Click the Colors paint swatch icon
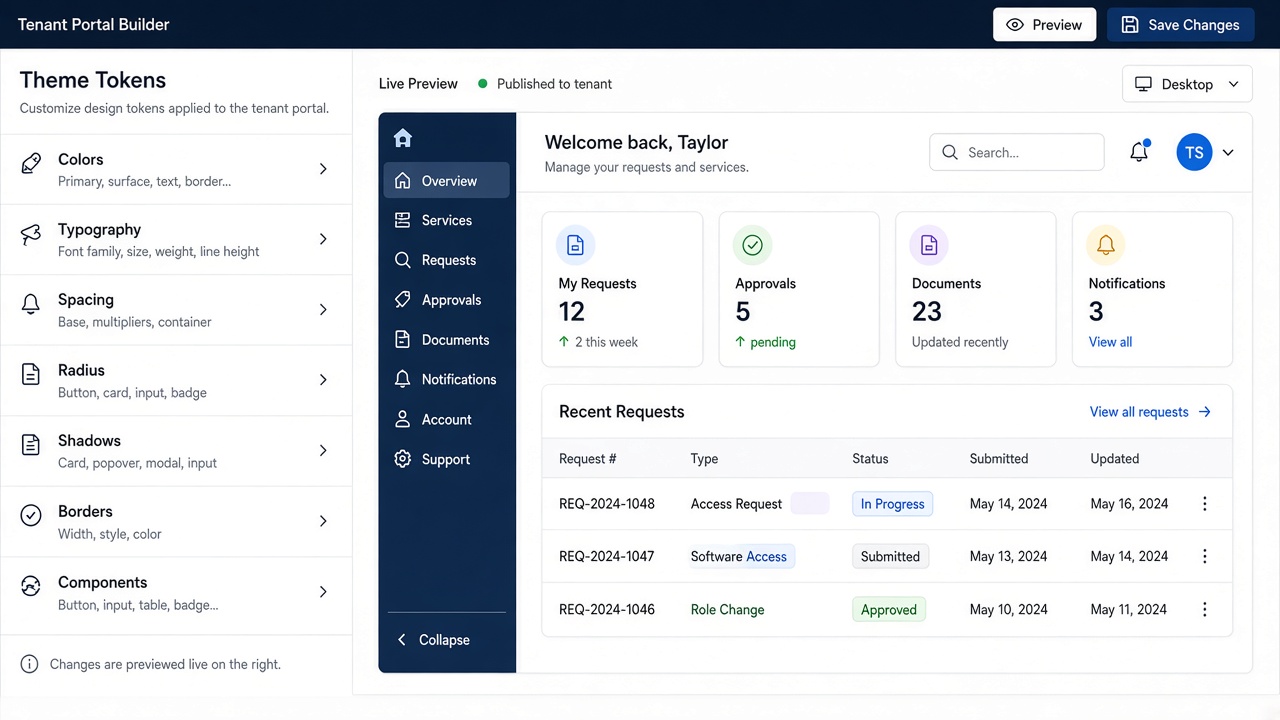Image resolution: width=1280 pixels, height=720 pixels. click(x=31, y=163)
